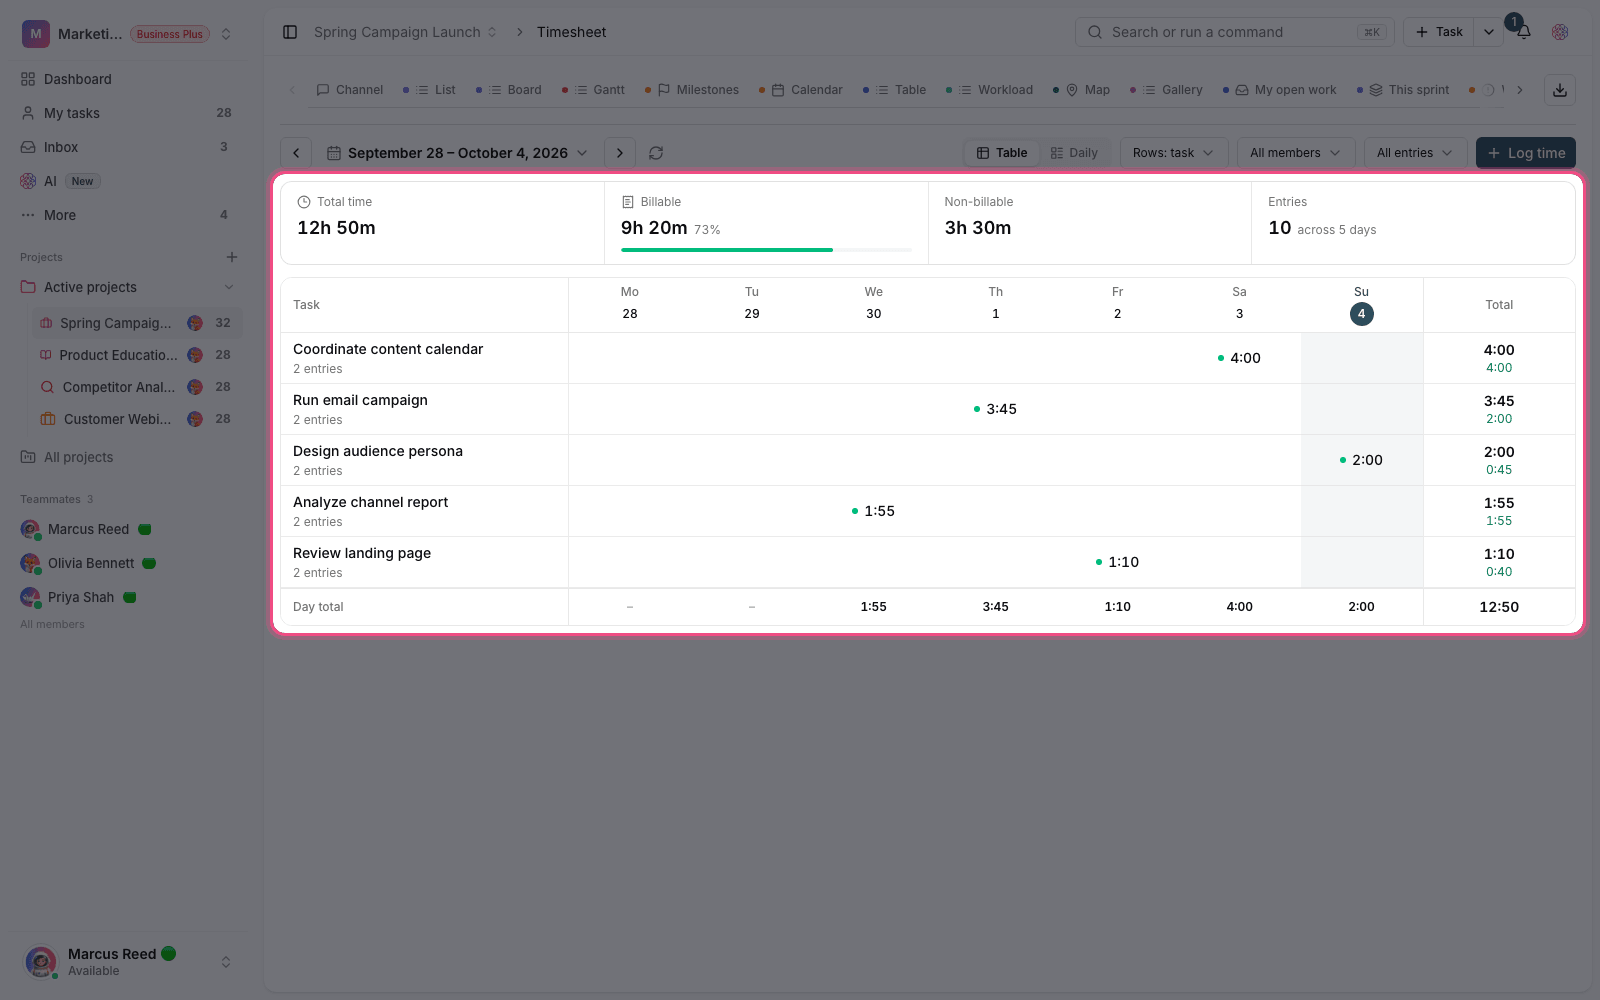Open the Rows: task dropdown
Viewport: 1600px width, 1000px height.
tap(1173, 153)
